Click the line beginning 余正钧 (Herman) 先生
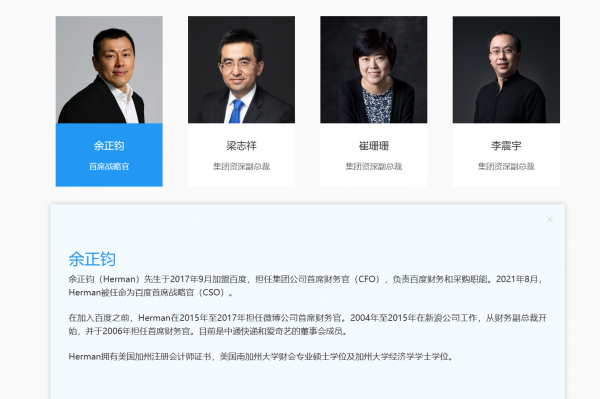This screenshot has width=600, height=399. point(306,279)
